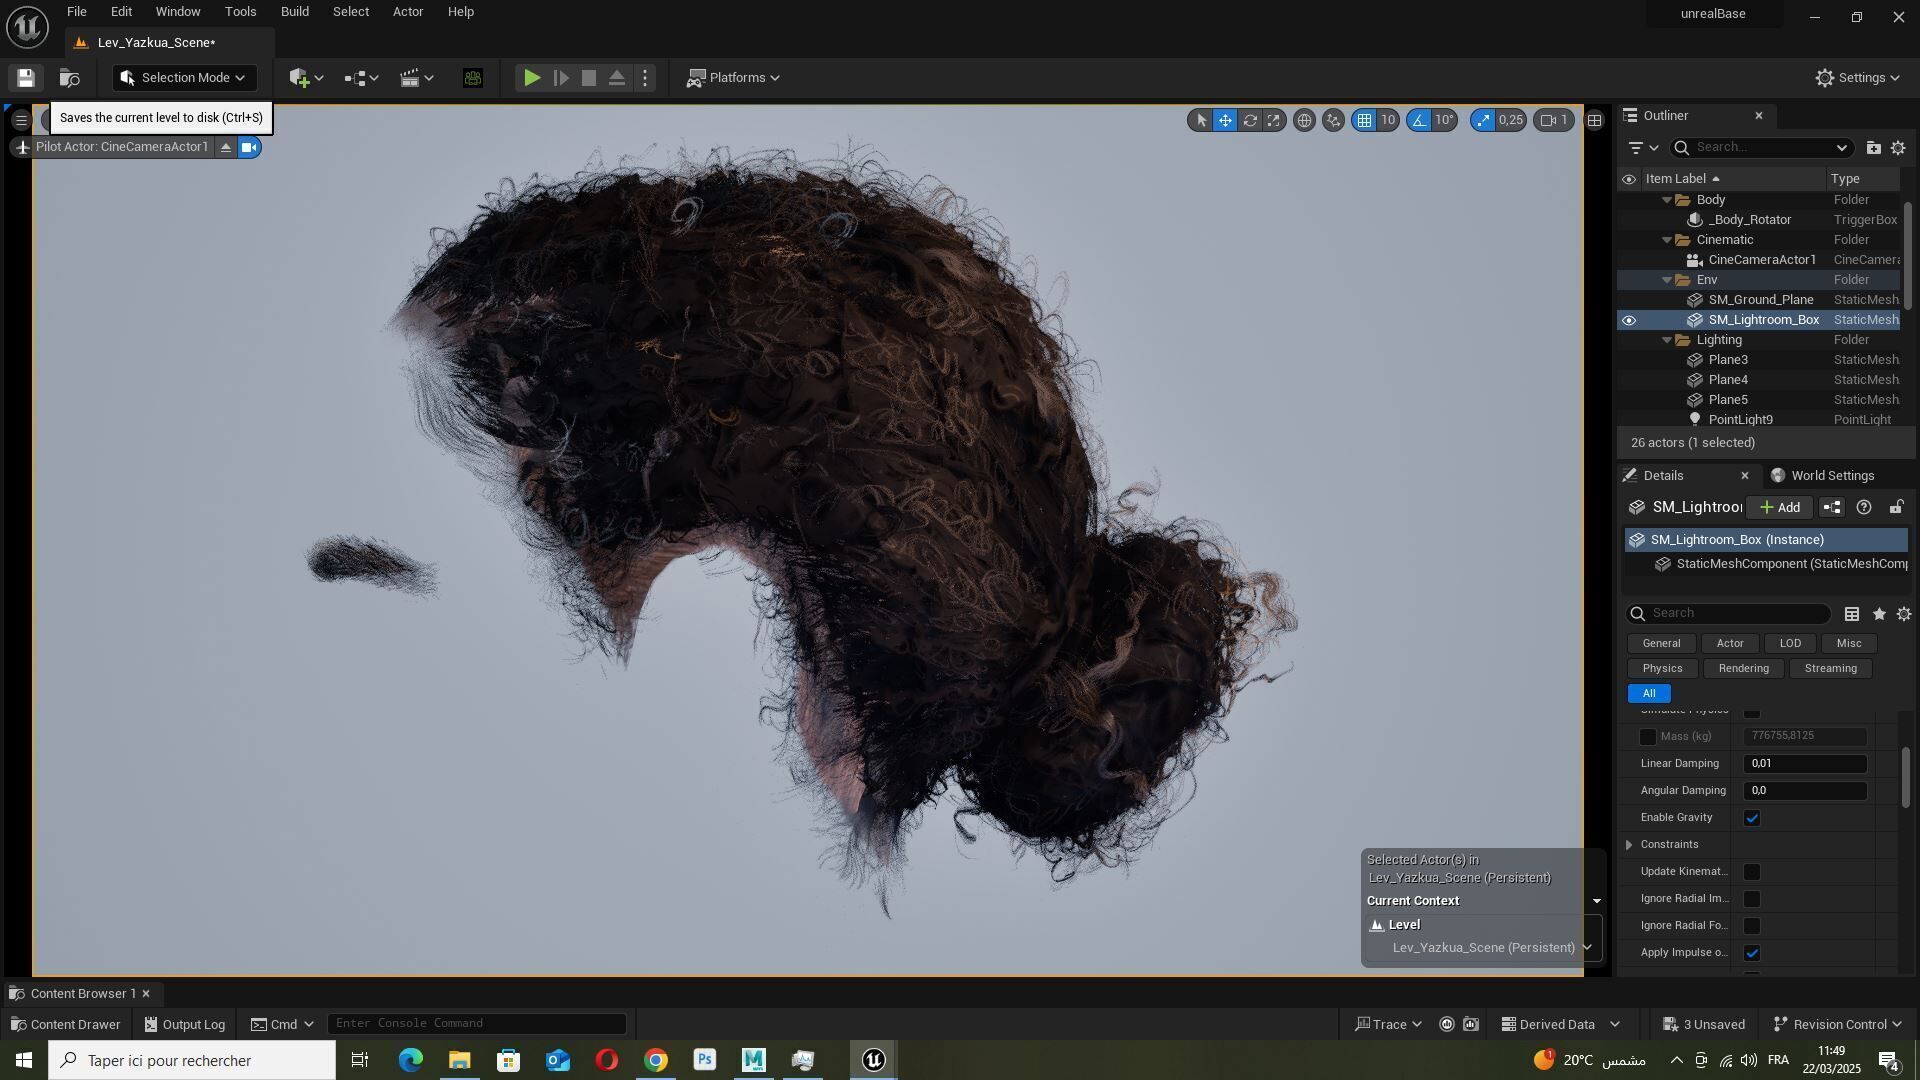Image resolution: width=1920 pixels, height=1080 pixels.
Task: Open the Window menu
Action: pyautogui.click(x=178, y=12)
